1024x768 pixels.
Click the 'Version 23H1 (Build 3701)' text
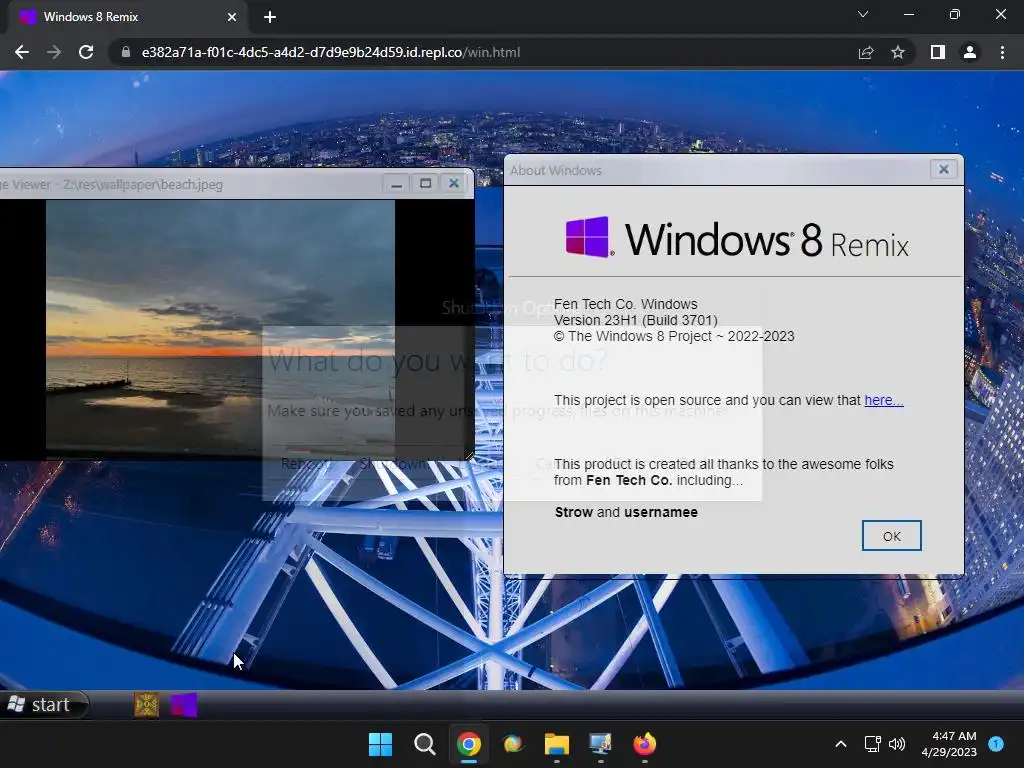click(635, 320)
